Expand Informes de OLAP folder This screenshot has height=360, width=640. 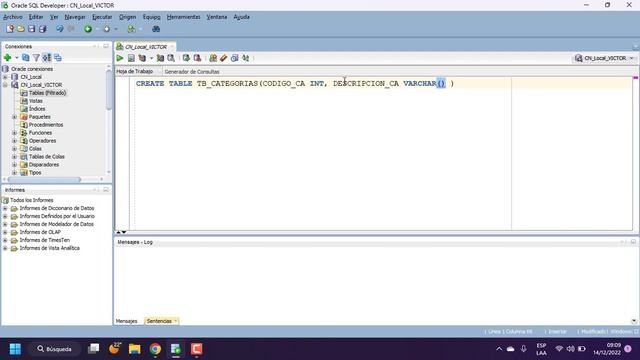pyautogui.click(x=5, y=232)
